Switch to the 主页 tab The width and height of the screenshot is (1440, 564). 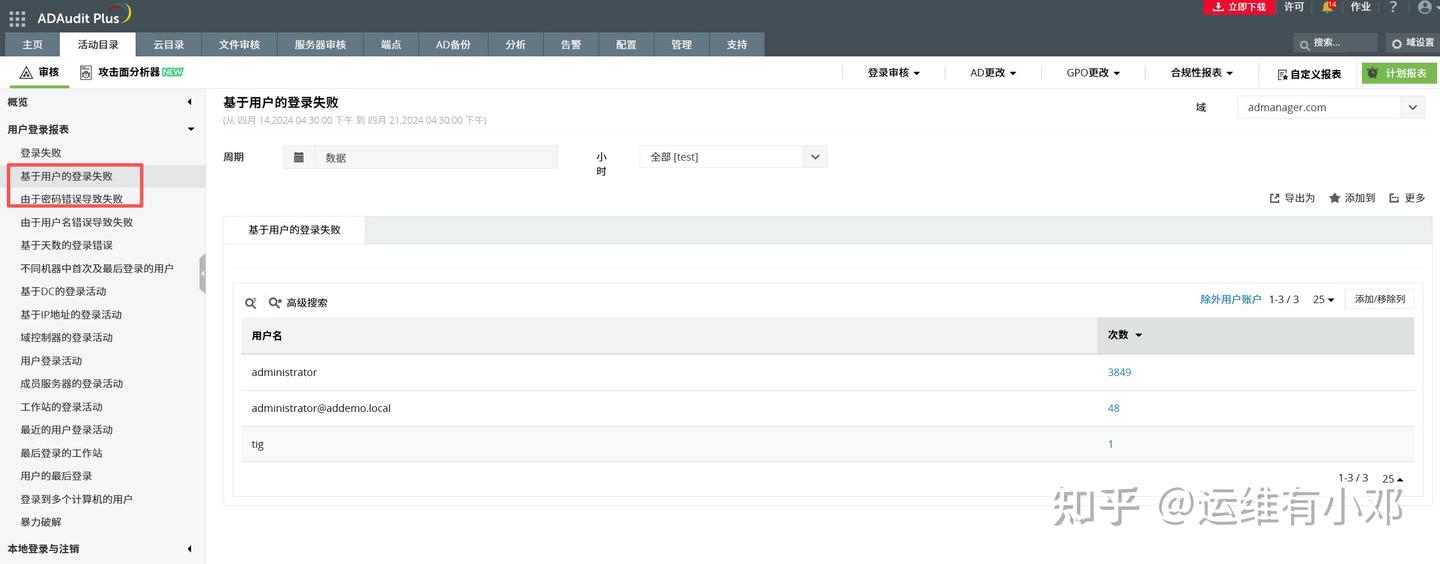coord(33,44)
